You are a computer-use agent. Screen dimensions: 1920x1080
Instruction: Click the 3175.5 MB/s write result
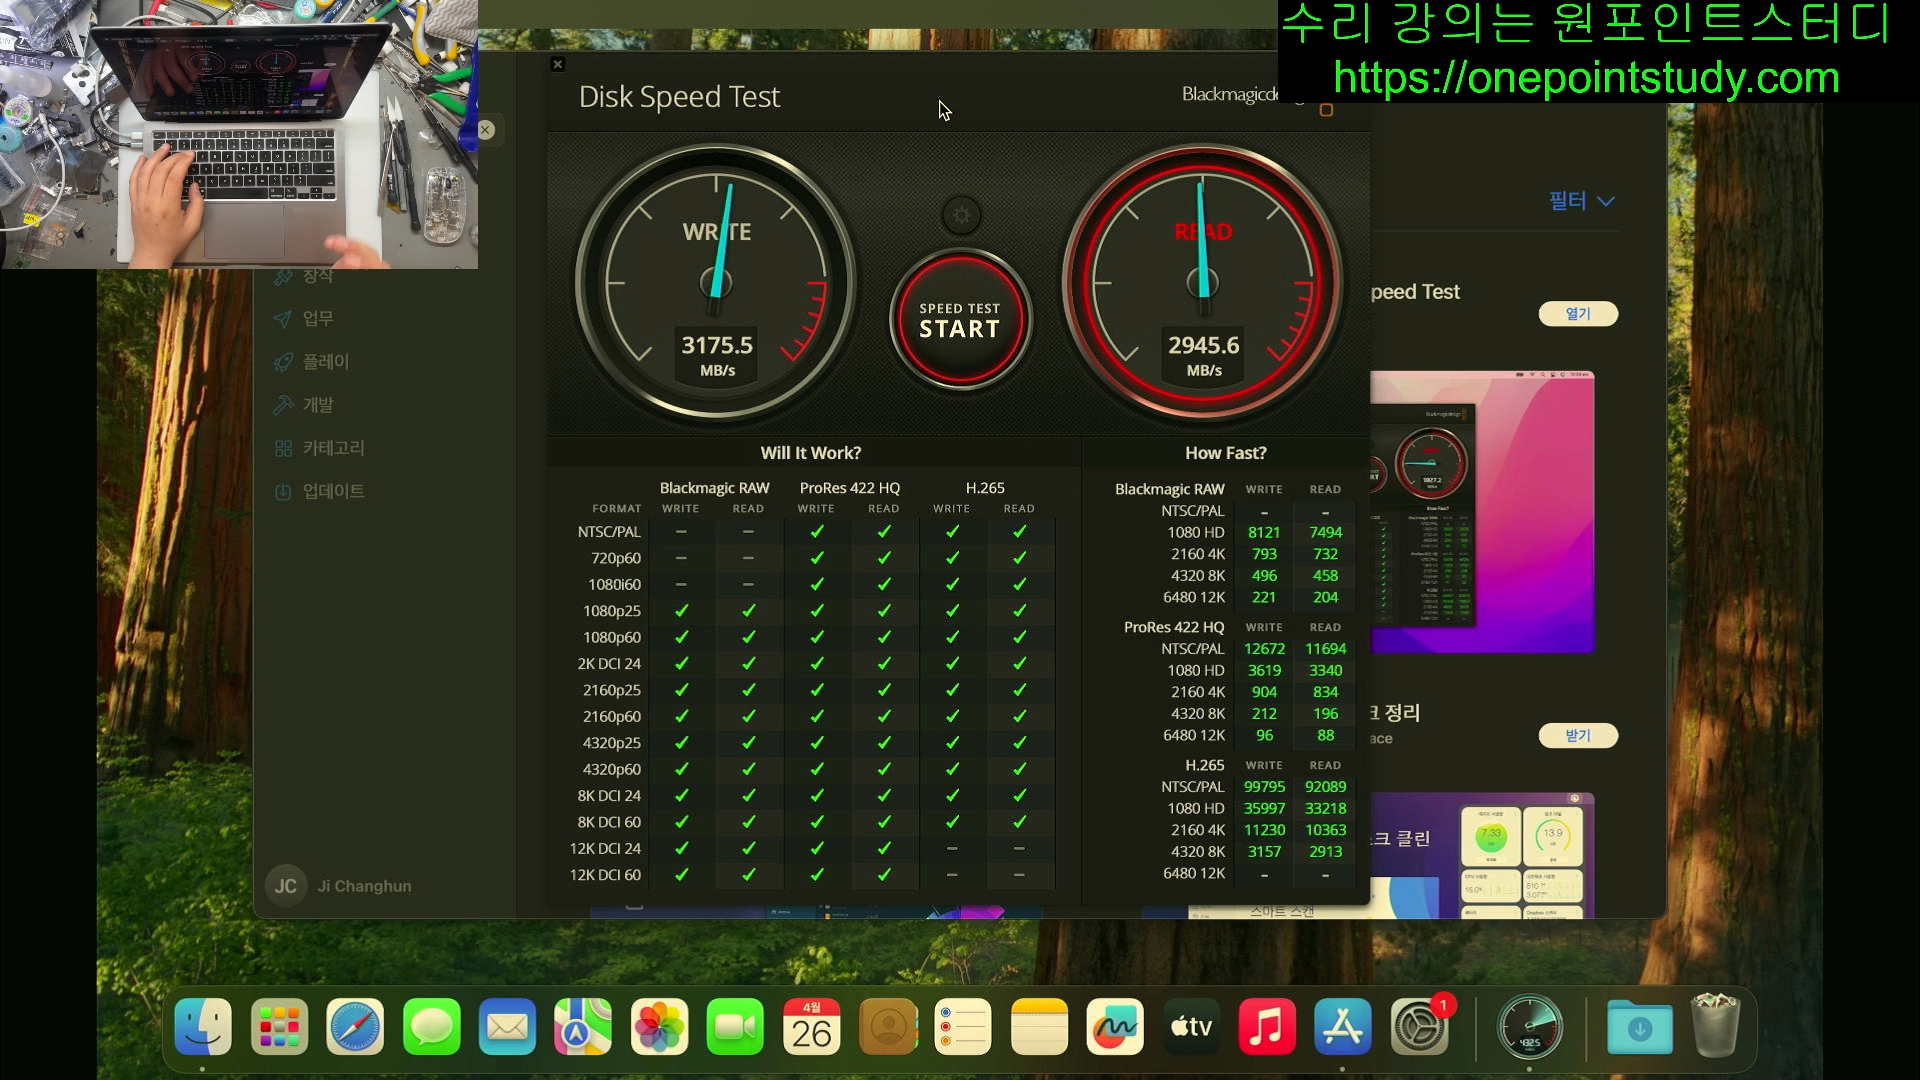coord(717,355)
